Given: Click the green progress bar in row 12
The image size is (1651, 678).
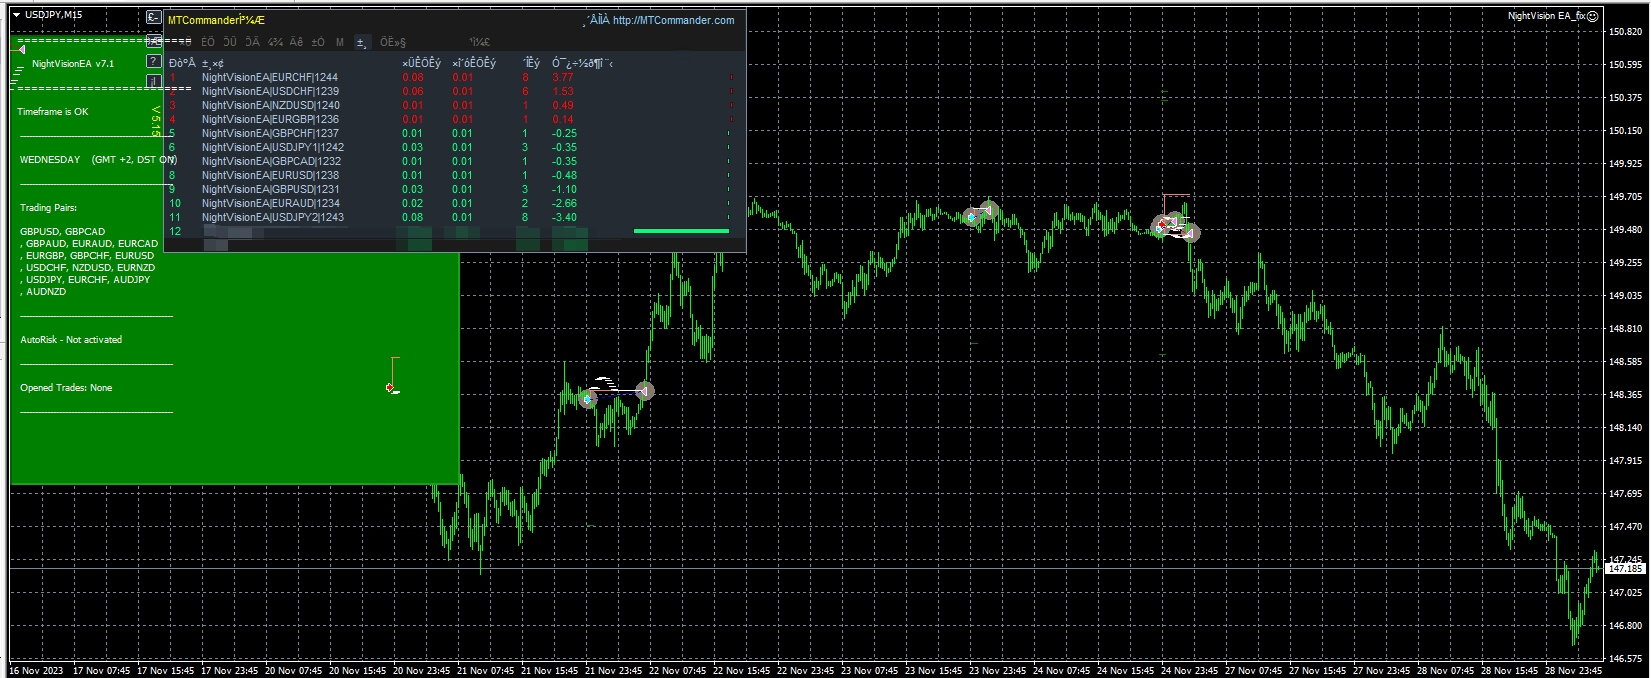Looking at the screenshot, I should (681, 231).
